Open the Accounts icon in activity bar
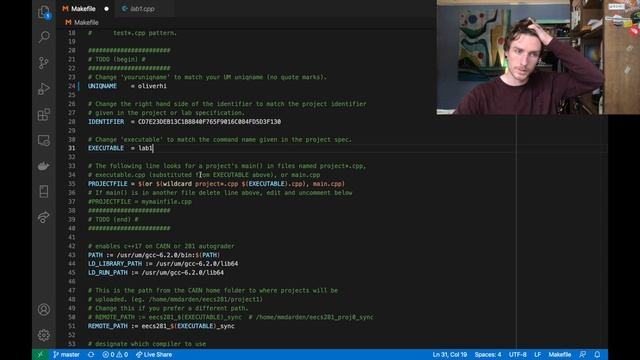This screenshot has width=640, height=360. (44, 309)
